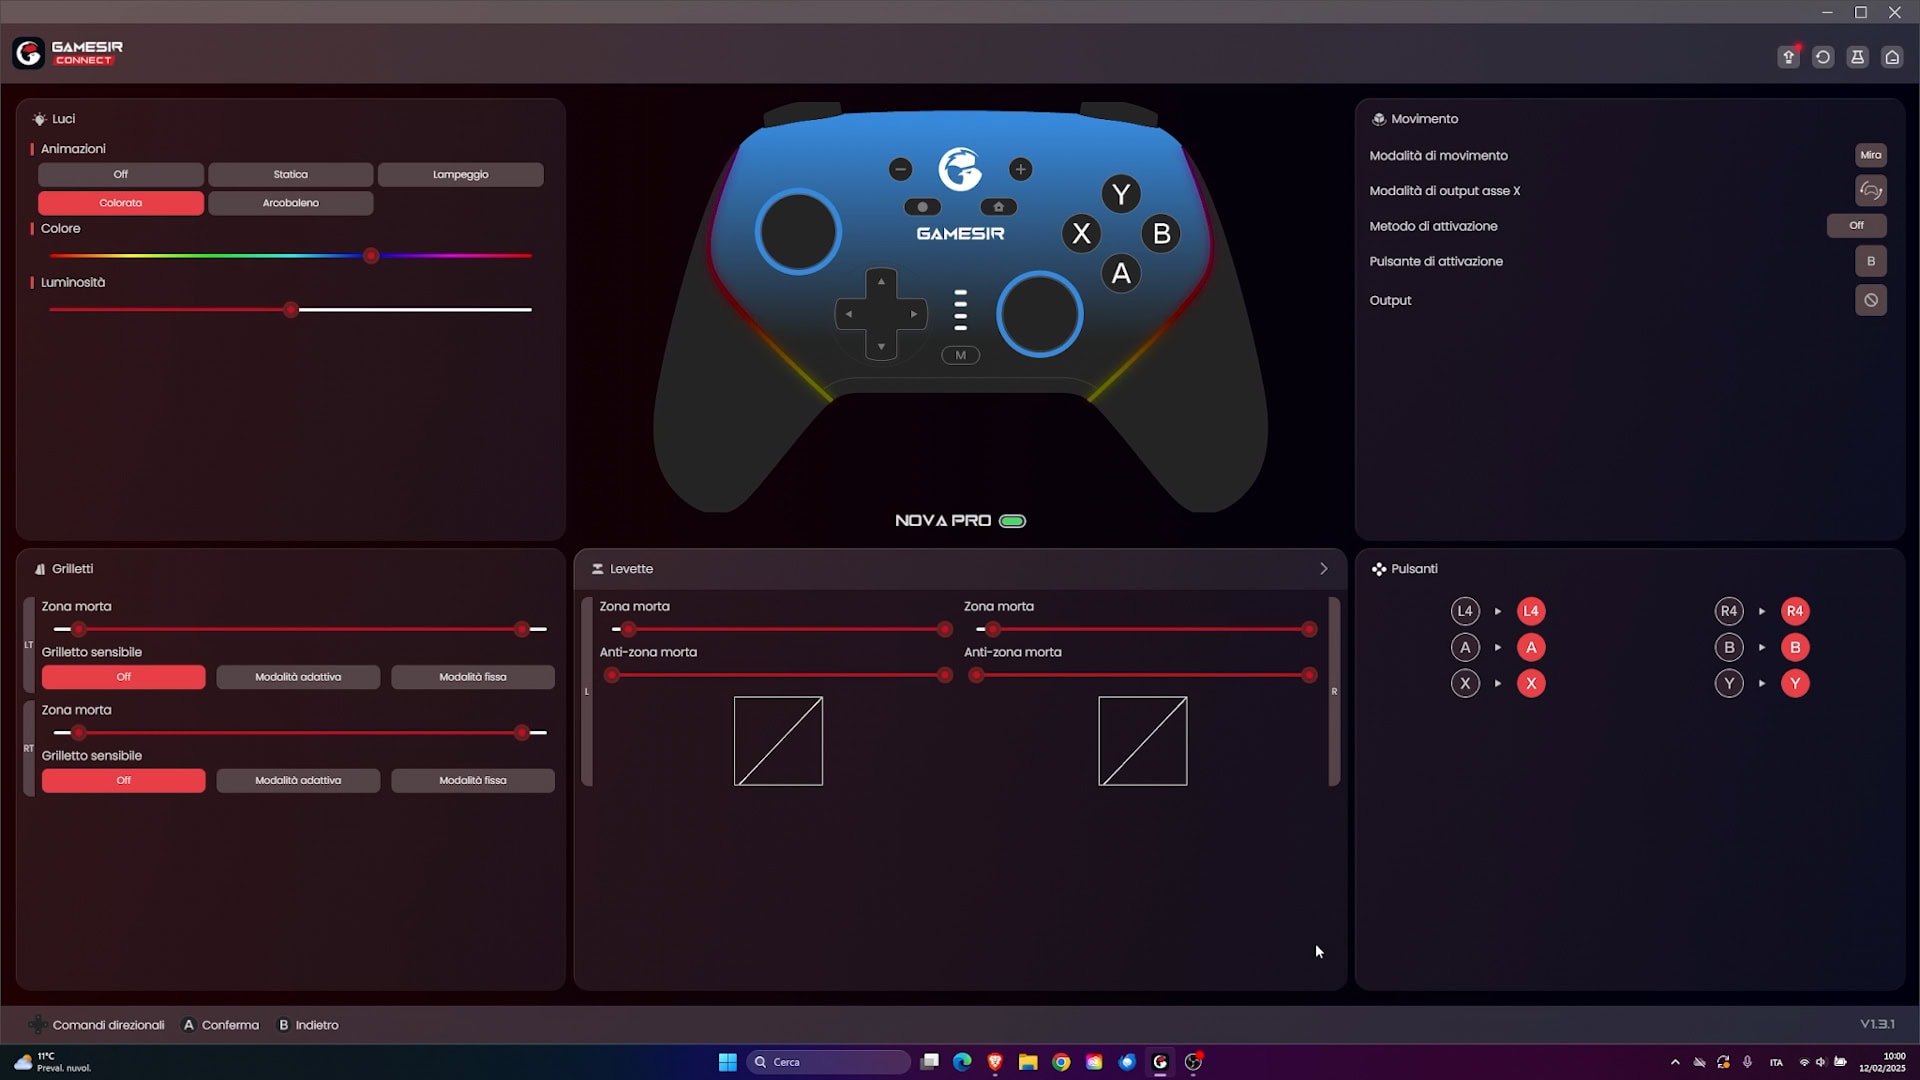The image size is (1920, 1080).
Task: Click the red R4 mapped button
Action: coord(1794,611)
